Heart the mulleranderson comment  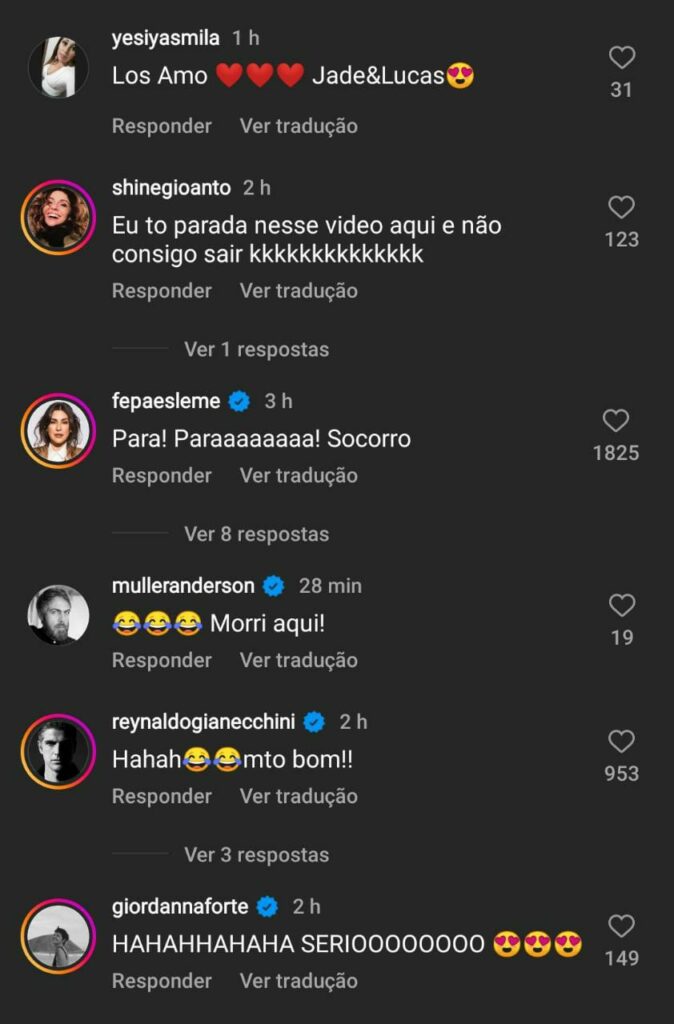coord(621,605)
